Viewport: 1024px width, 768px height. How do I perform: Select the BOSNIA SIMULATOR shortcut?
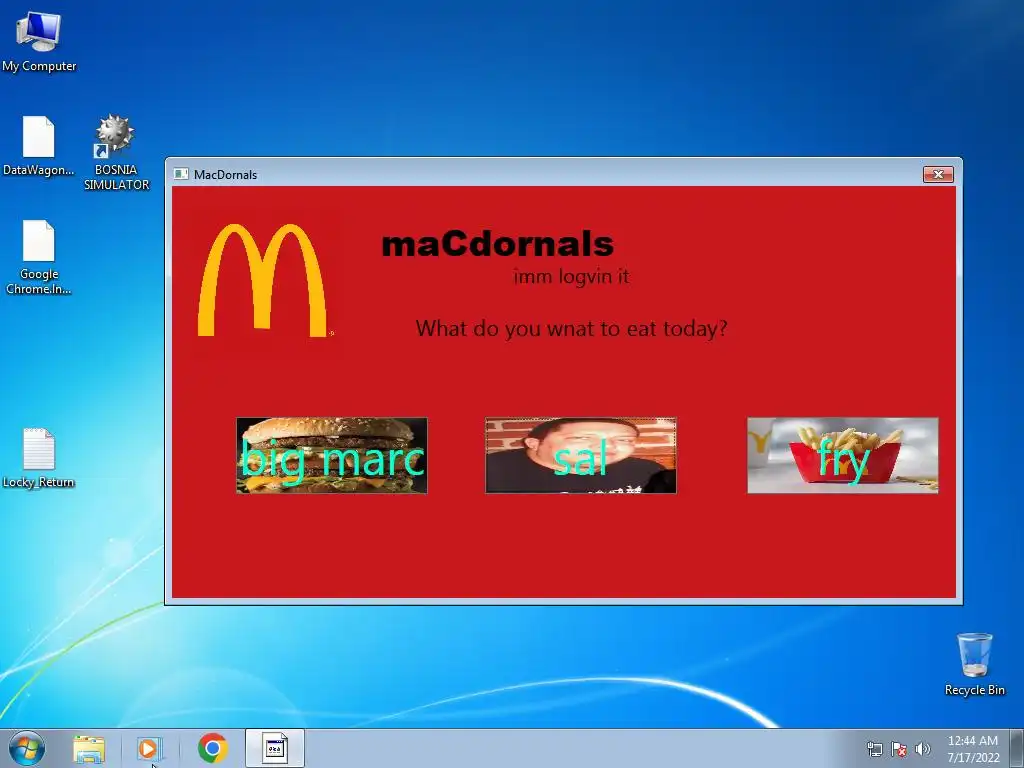pos(116,153)
